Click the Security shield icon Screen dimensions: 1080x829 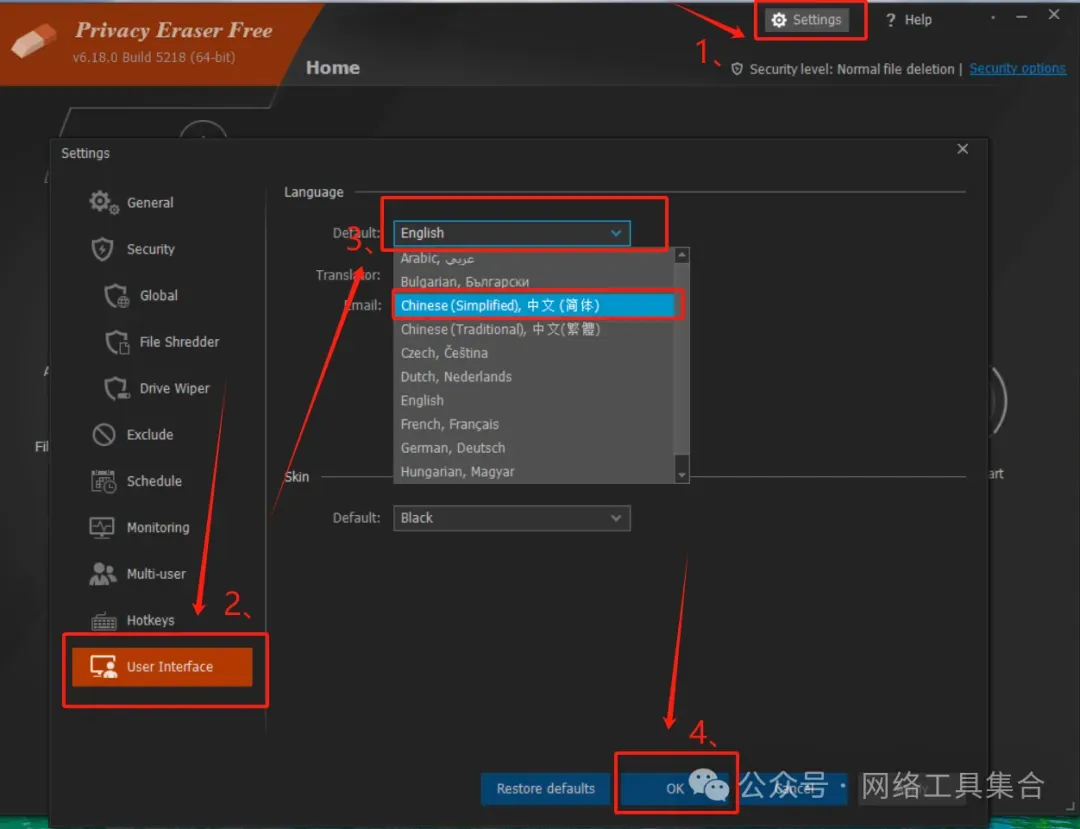tap(103, 249)
